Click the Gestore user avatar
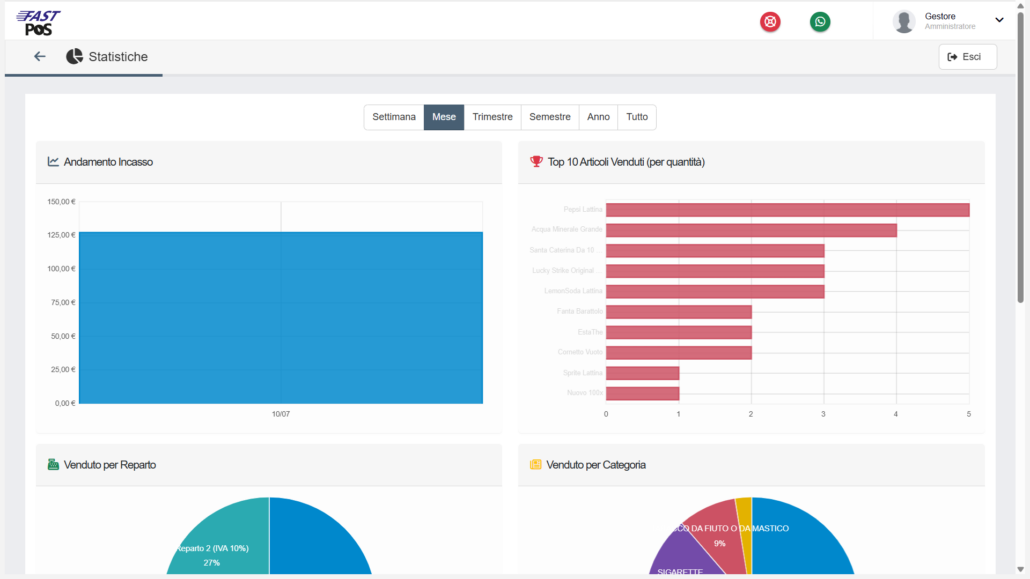This screenshot has width=1030, height=579. 904,22
